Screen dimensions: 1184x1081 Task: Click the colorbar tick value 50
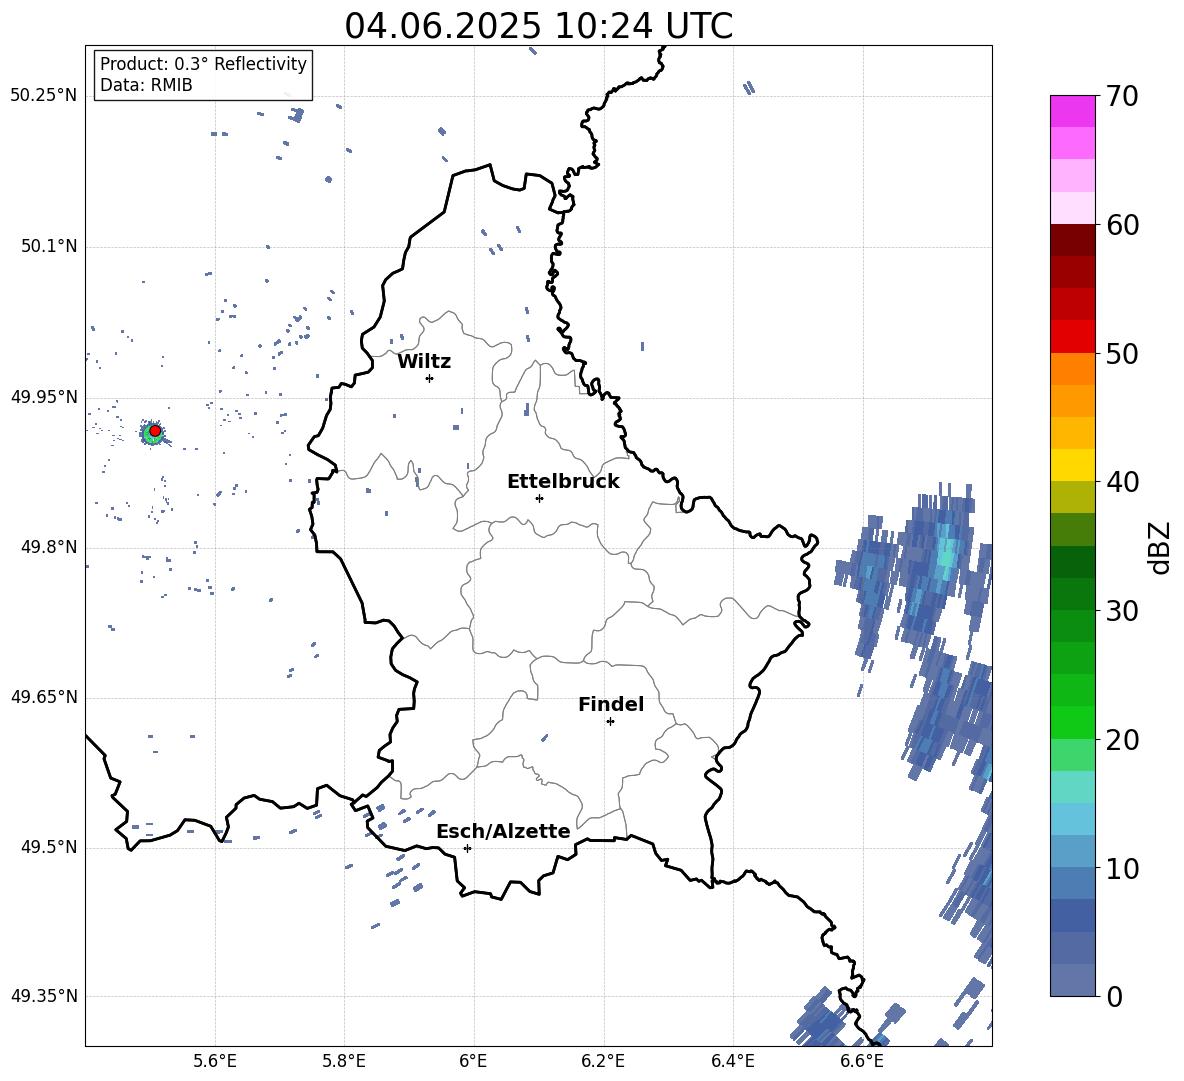[1122, 354]
